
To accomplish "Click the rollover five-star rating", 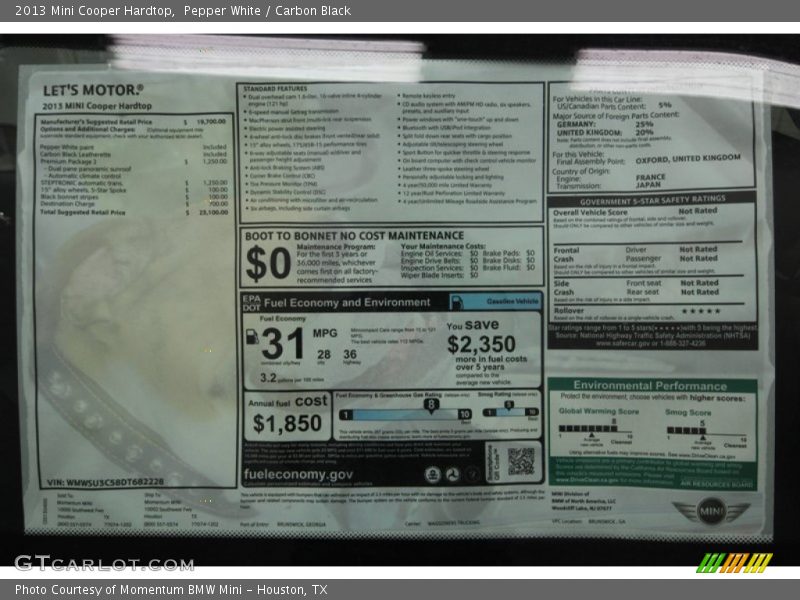I will pos(699,311).
